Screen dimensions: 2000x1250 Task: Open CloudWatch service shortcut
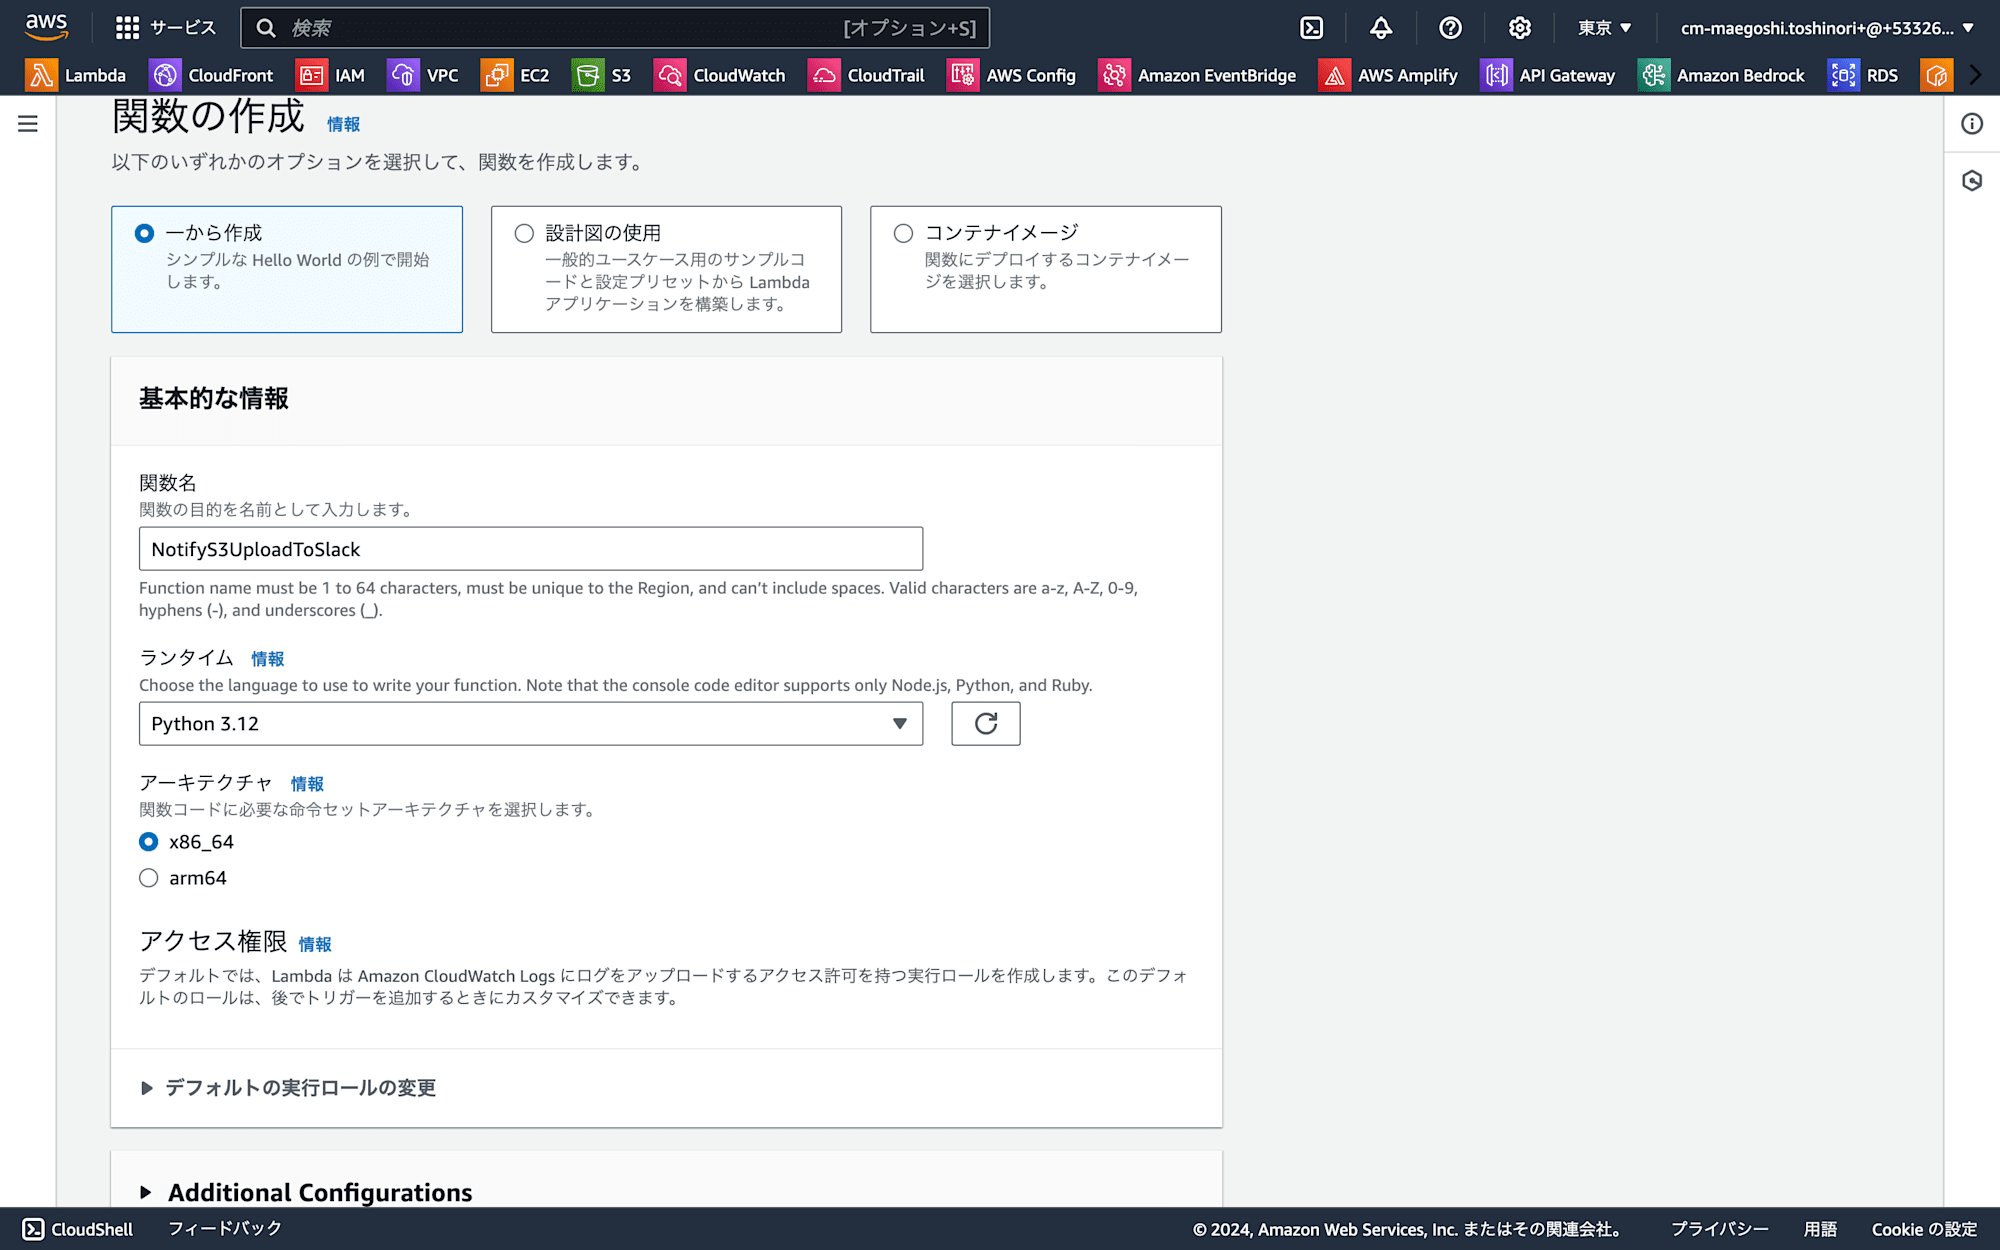click(719, 75)
